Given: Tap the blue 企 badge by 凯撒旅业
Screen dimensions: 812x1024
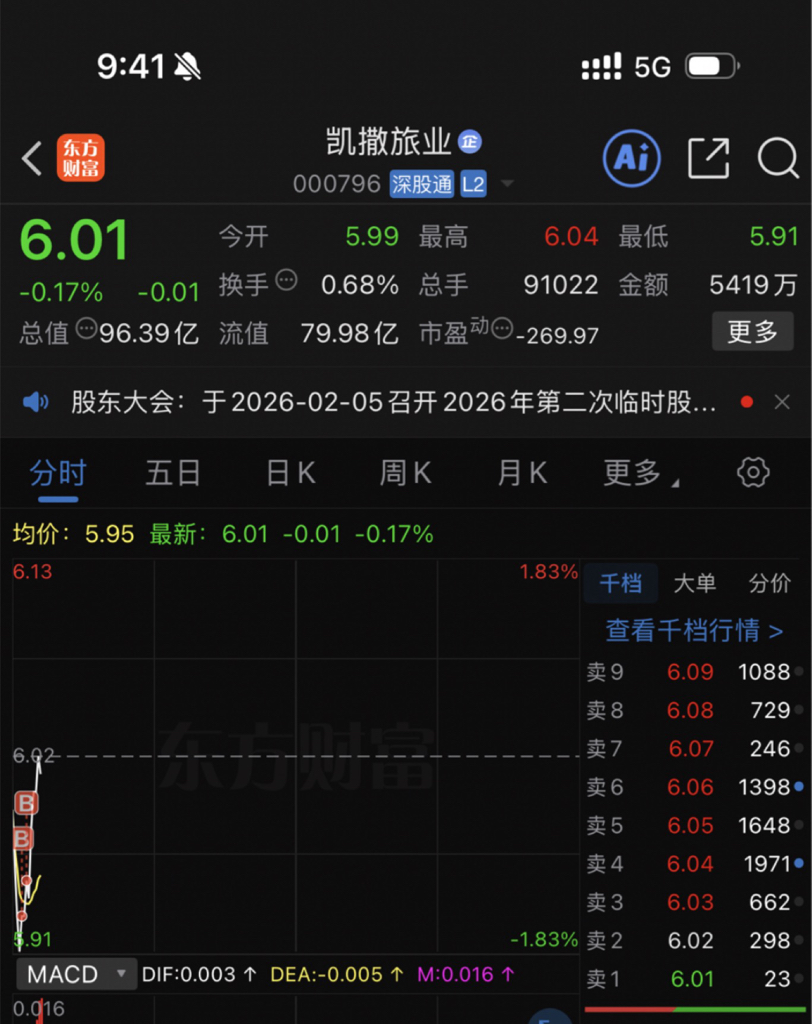Looking at the screenshot, I should (x=470, y=142).
